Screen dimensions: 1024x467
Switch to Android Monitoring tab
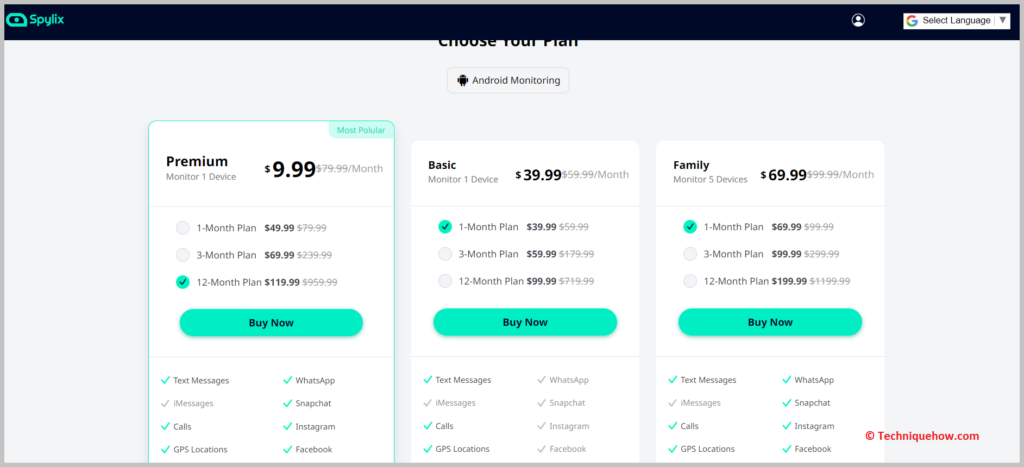pyautogui.click(x=508, y=80)
